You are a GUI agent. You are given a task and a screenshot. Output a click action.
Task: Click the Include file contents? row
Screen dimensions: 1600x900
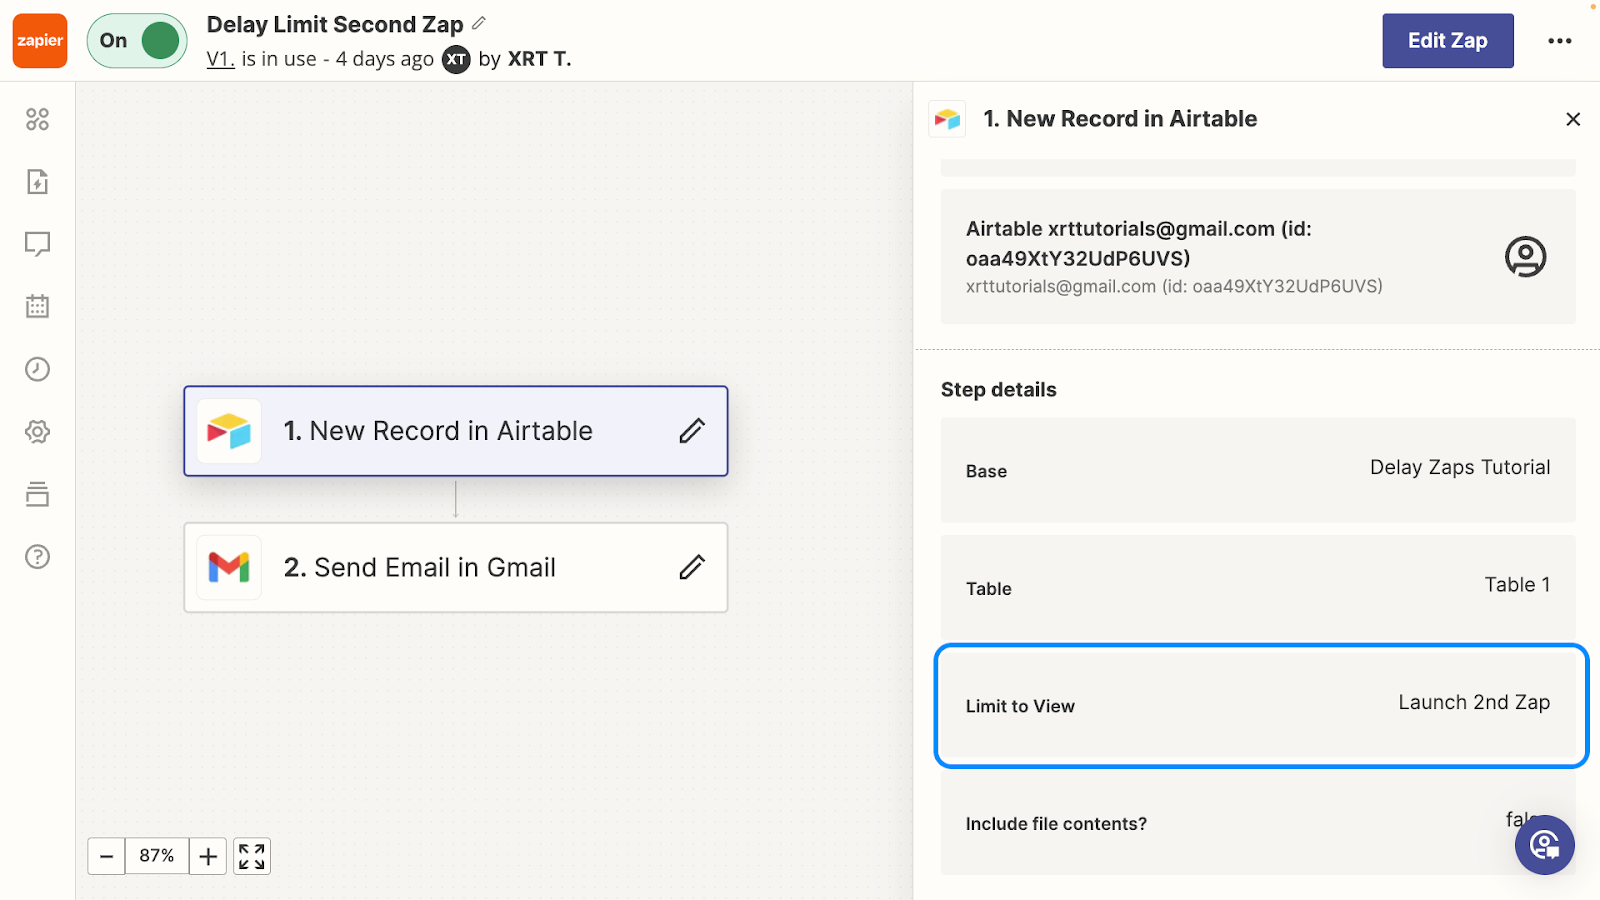[x=1258, y=823]
